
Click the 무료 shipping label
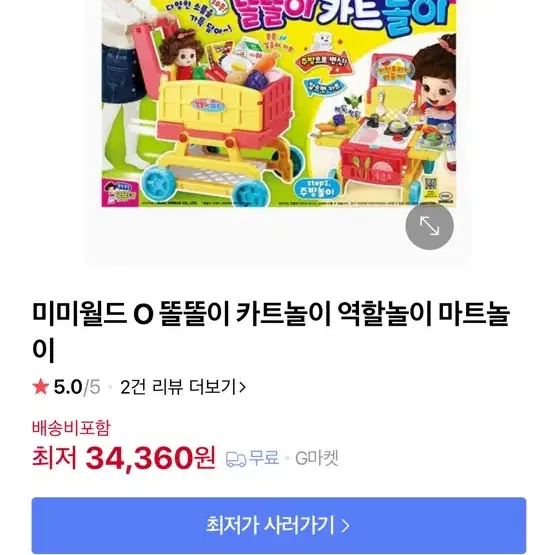click(264, 457)
